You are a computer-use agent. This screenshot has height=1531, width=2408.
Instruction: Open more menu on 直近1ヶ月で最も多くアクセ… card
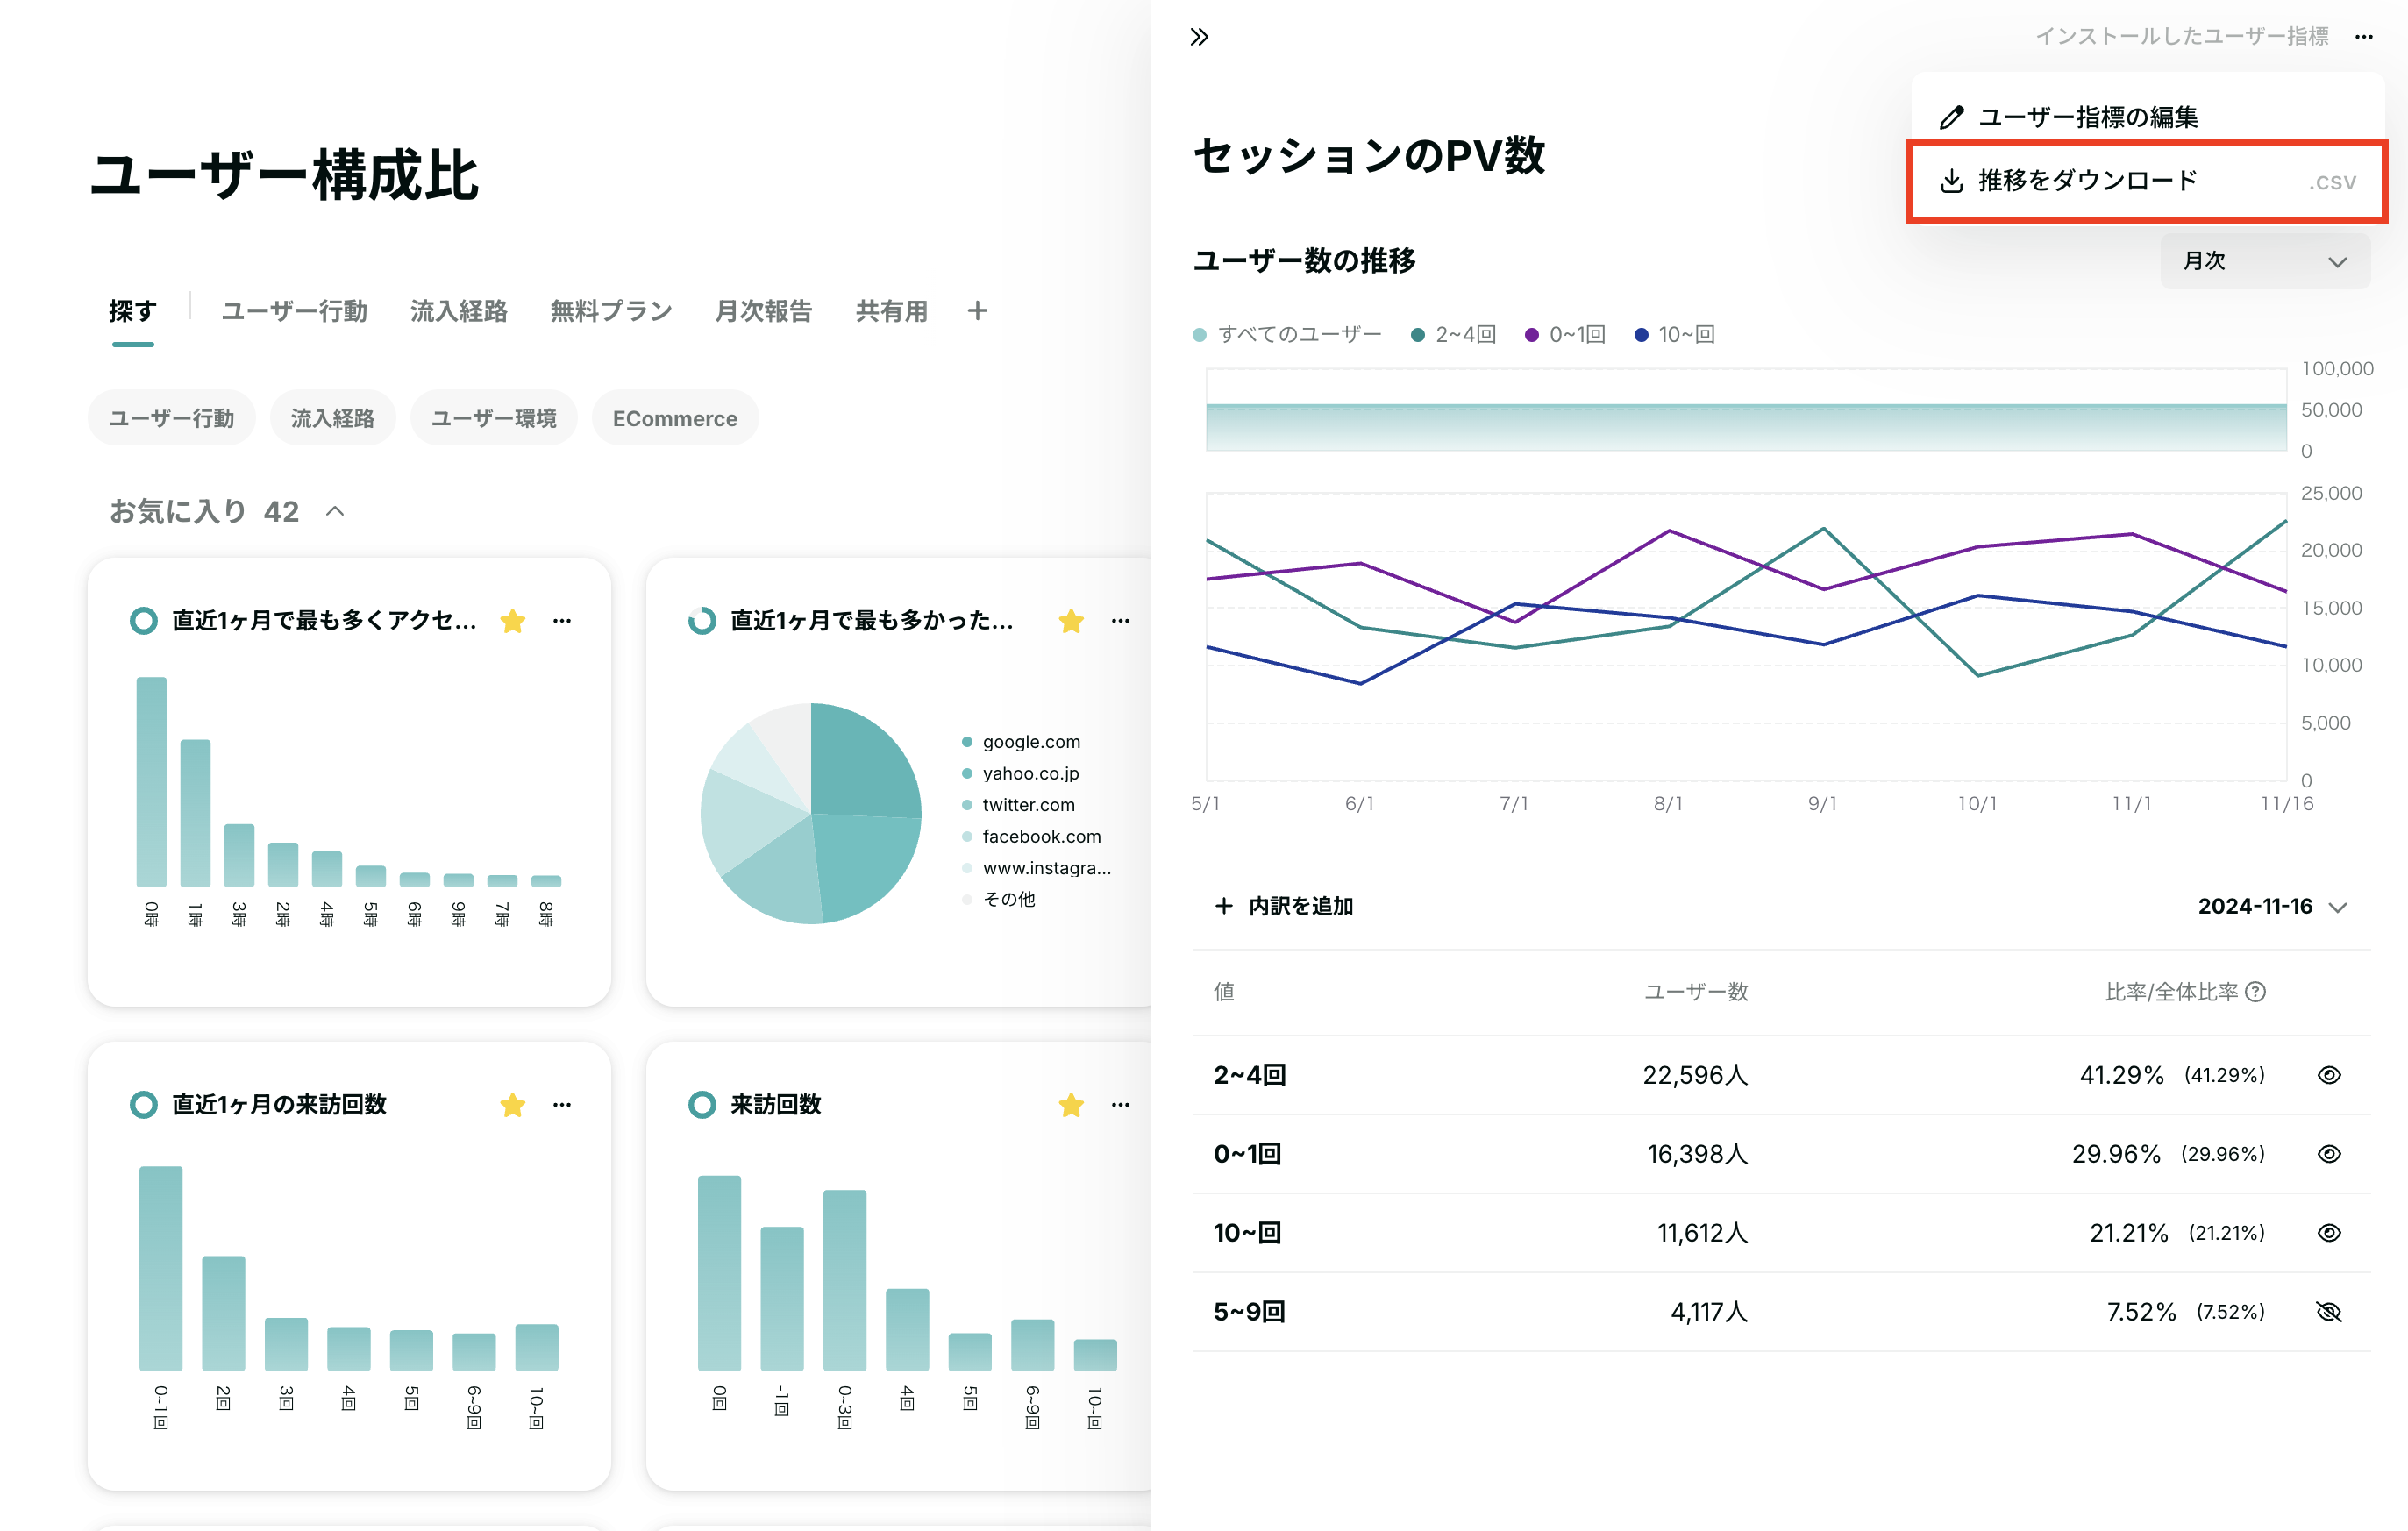[562, 621]
